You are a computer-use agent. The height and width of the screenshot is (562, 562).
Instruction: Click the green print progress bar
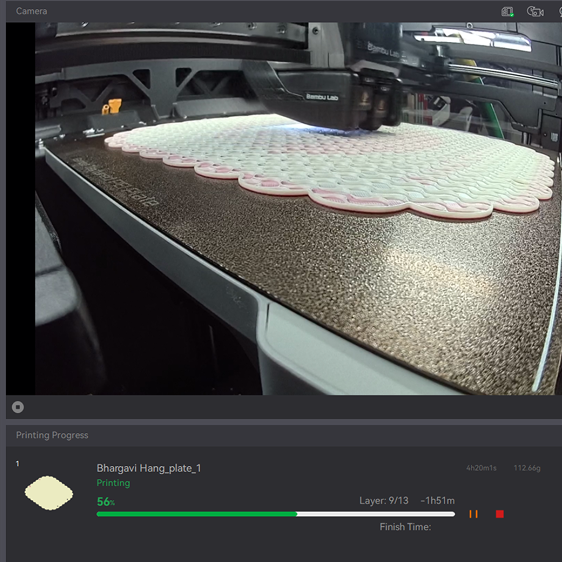[276, 514]
